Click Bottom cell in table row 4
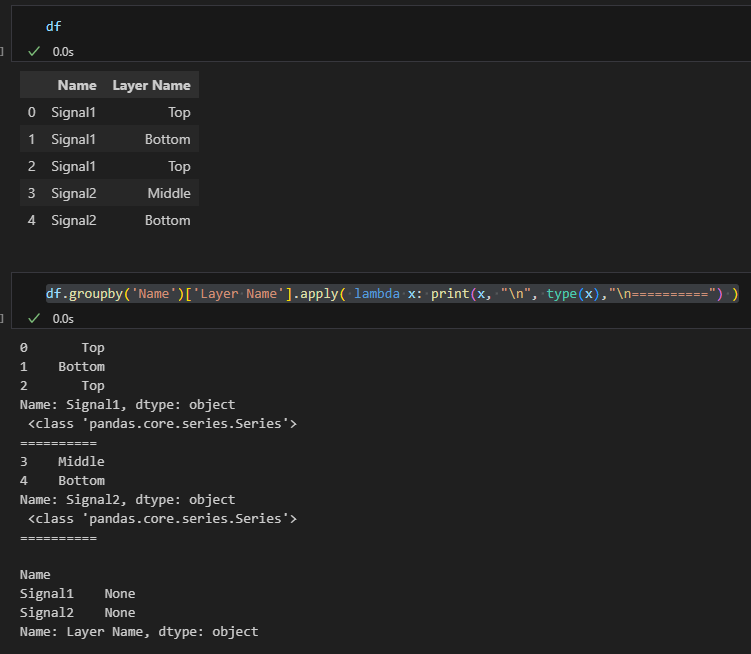The image size is (751, 654). tap(168, 220)
